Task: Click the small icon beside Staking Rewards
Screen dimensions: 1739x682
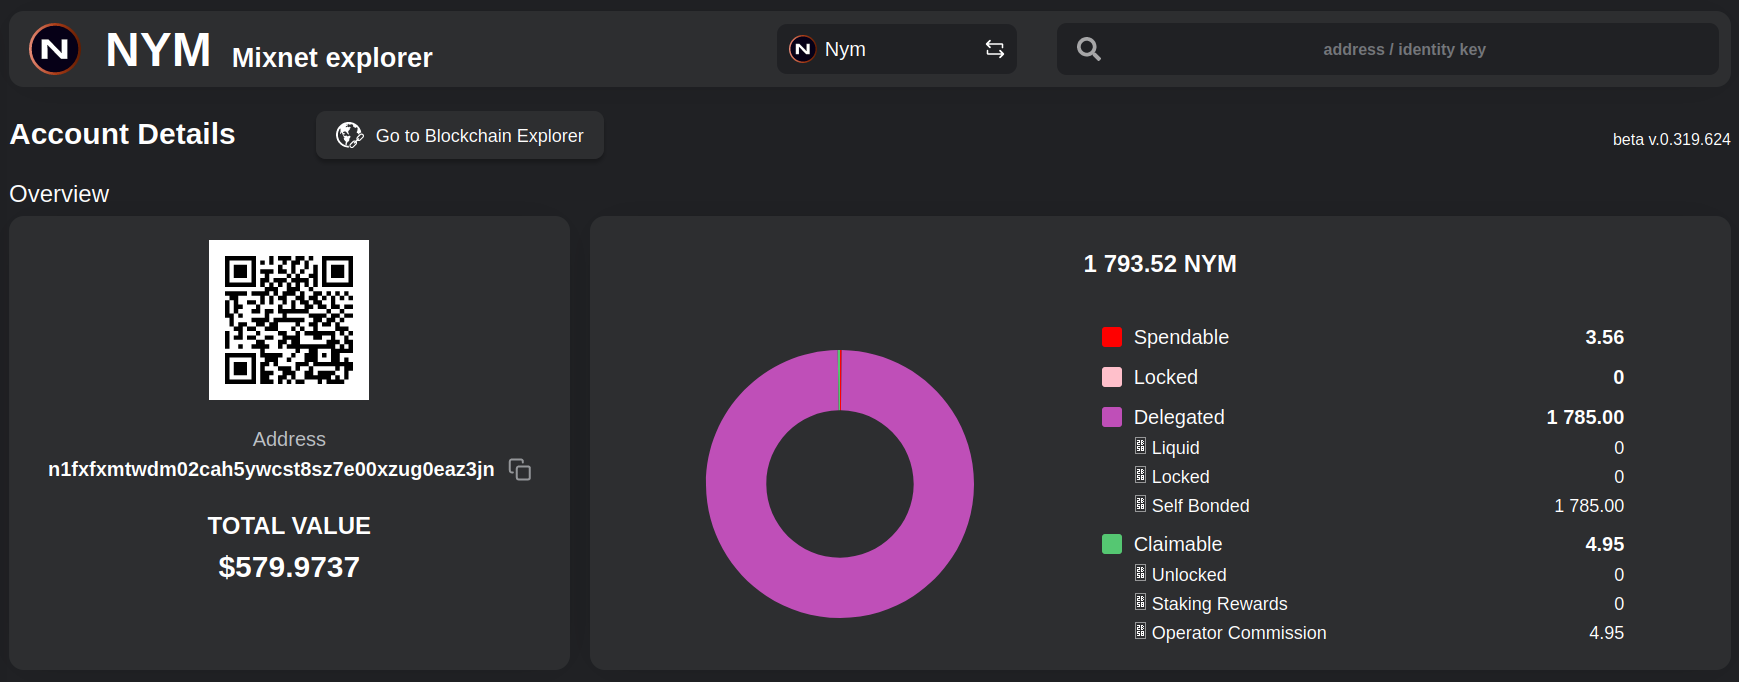Action: pos(1140,602)
